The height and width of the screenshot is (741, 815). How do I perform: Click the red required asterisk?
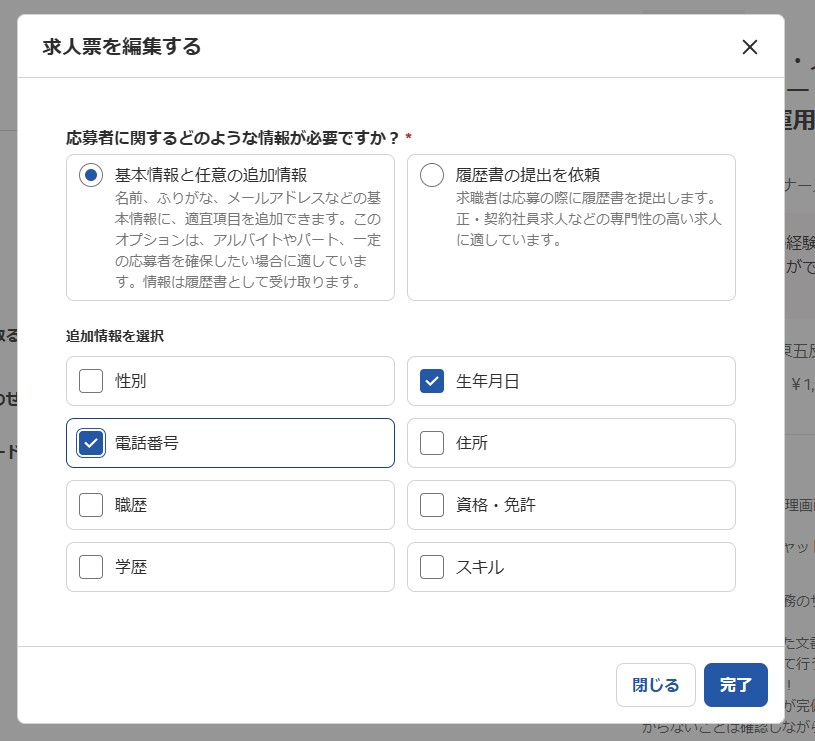[x=409, y=137]
